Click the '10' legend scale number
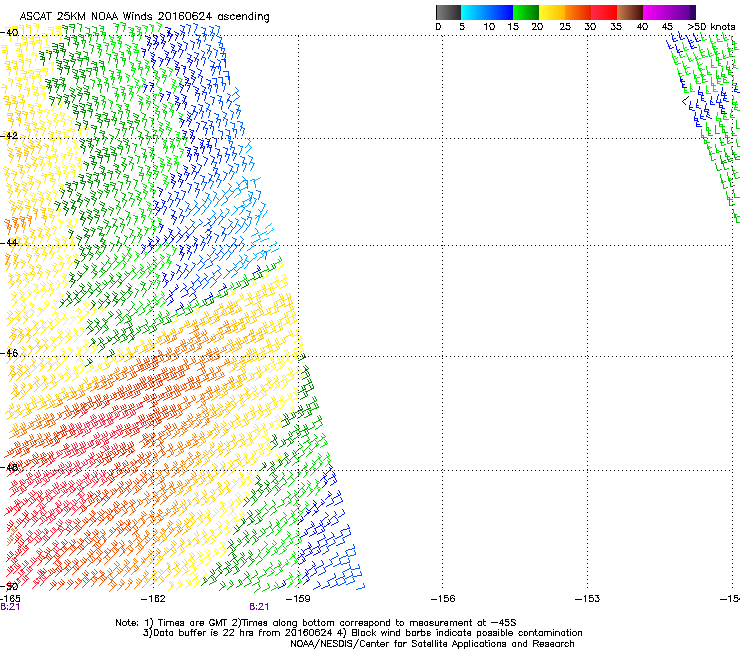This screenshot has width=740, height=650. click(489, 27)
